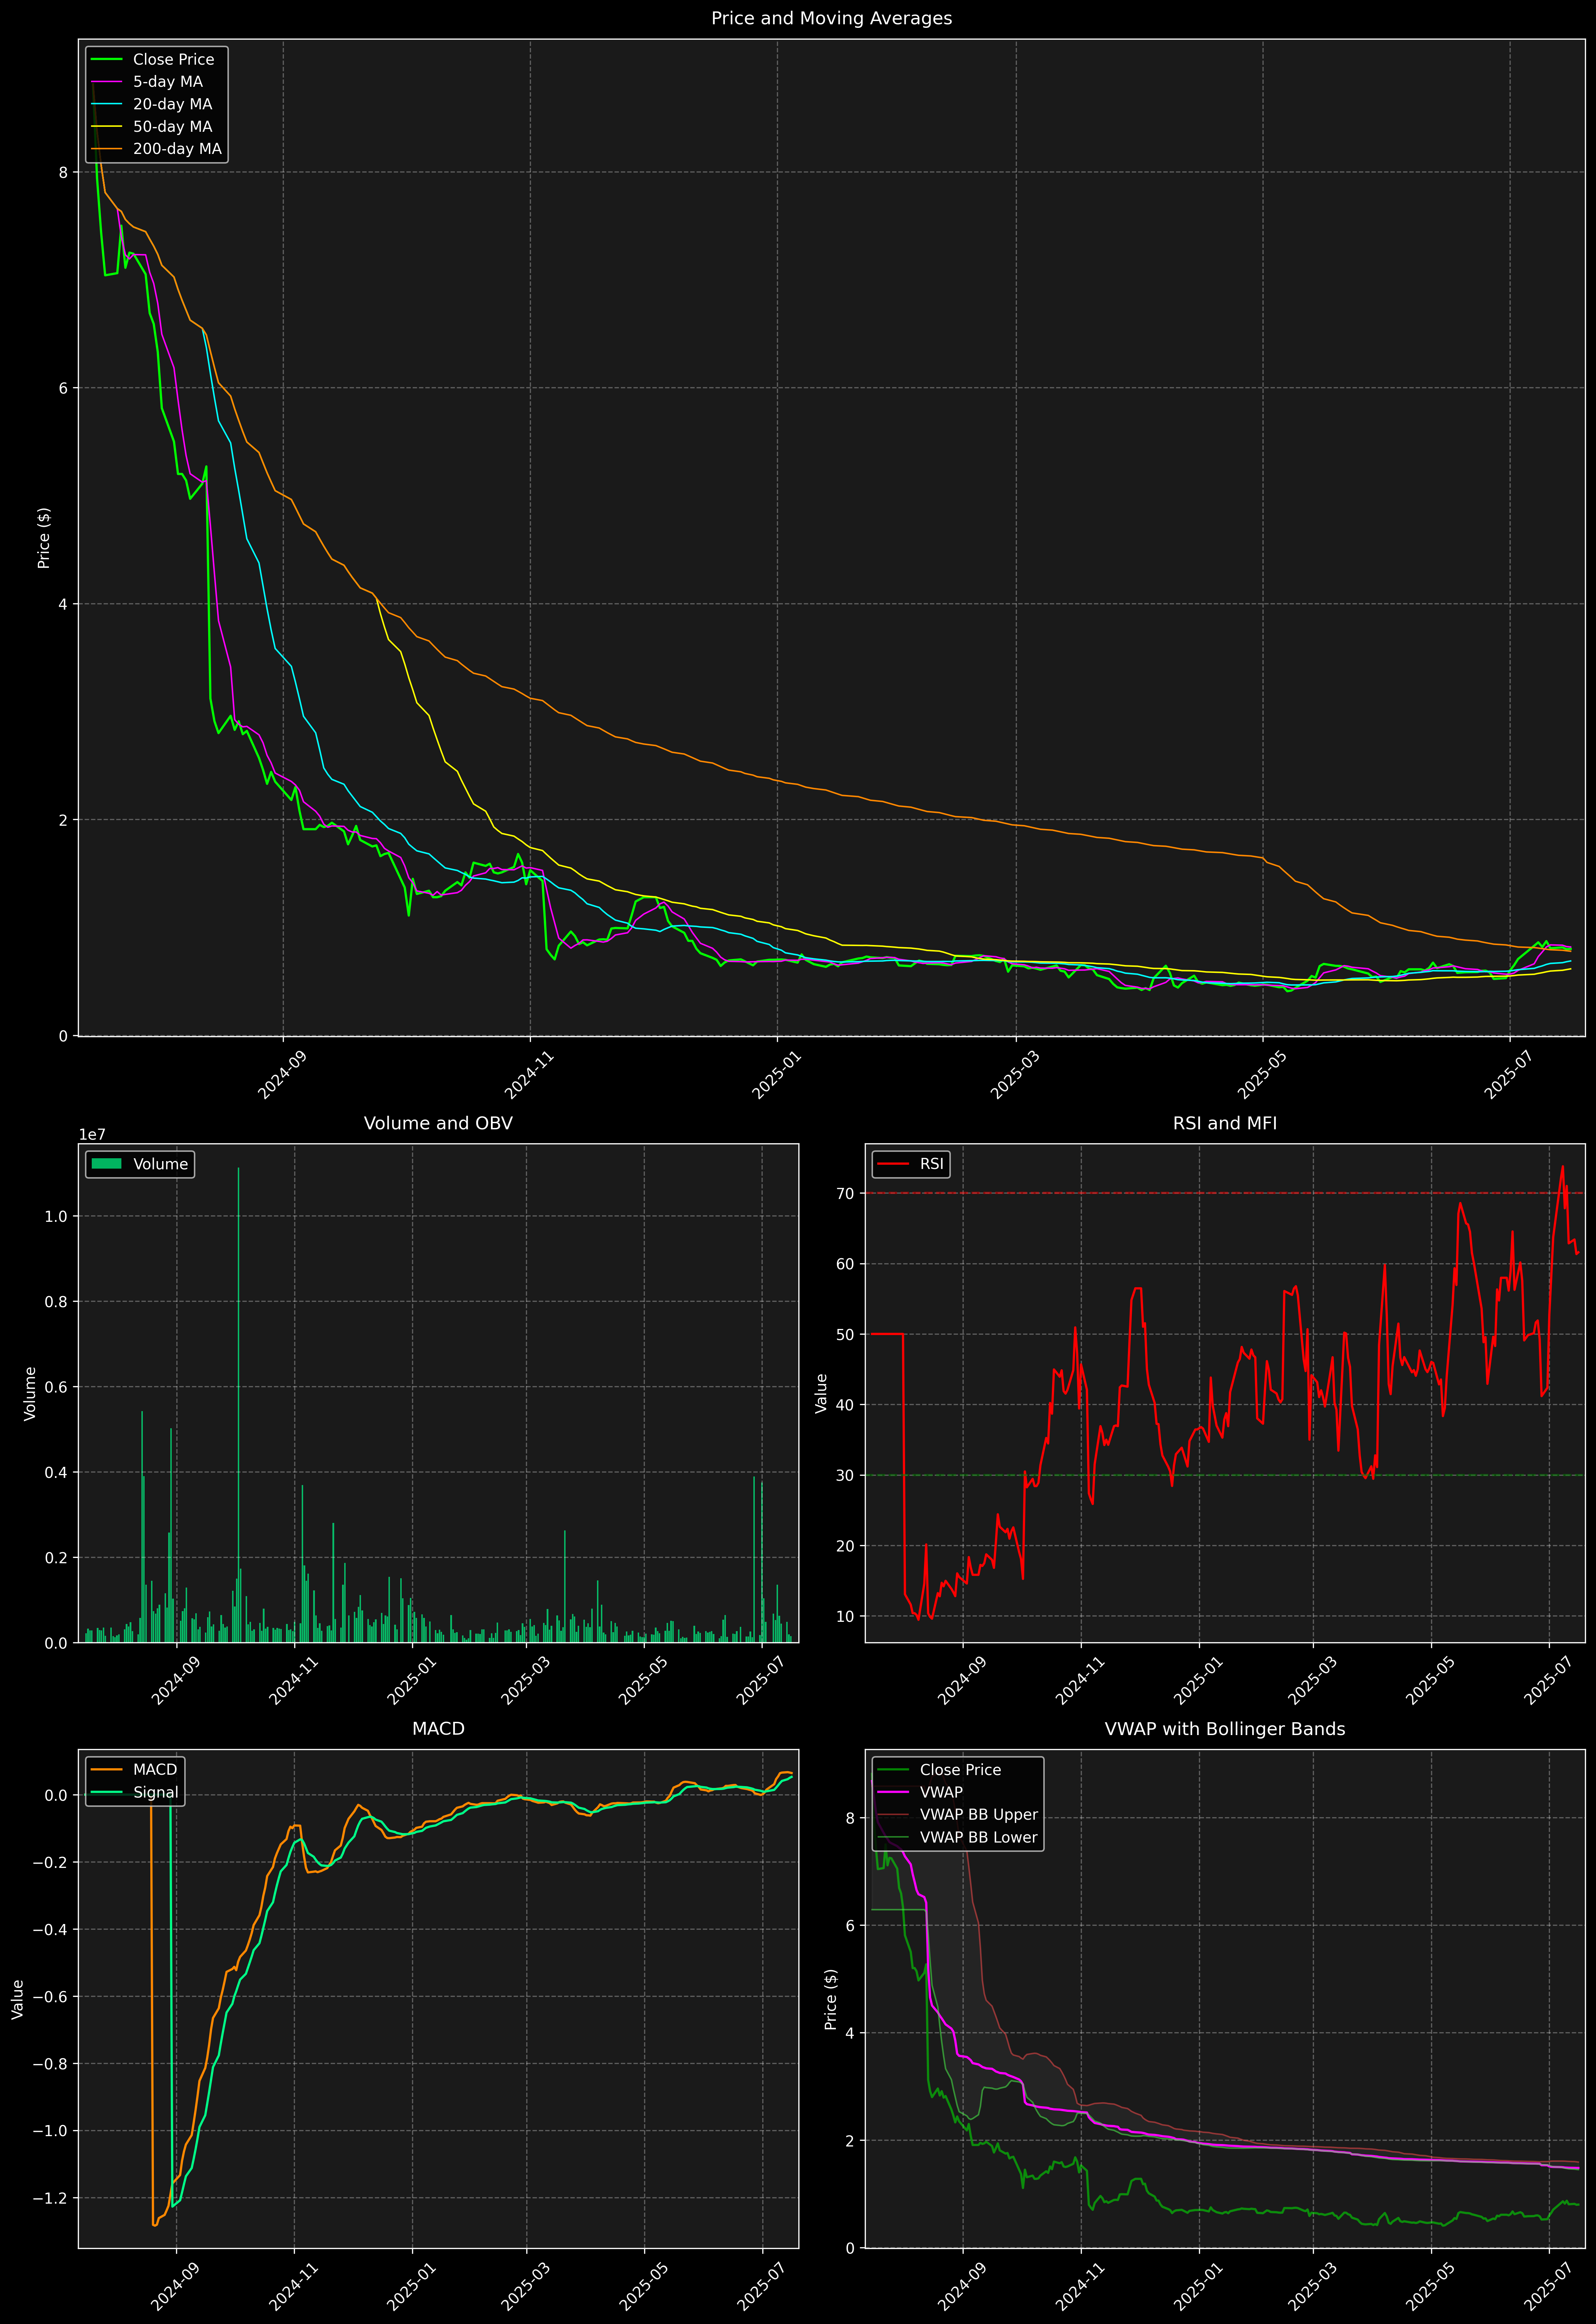Screen dimensions: 1596x2324
Task: Click the 'Value' axis label of RSI chart
Action: click(x=821, y=1393)
